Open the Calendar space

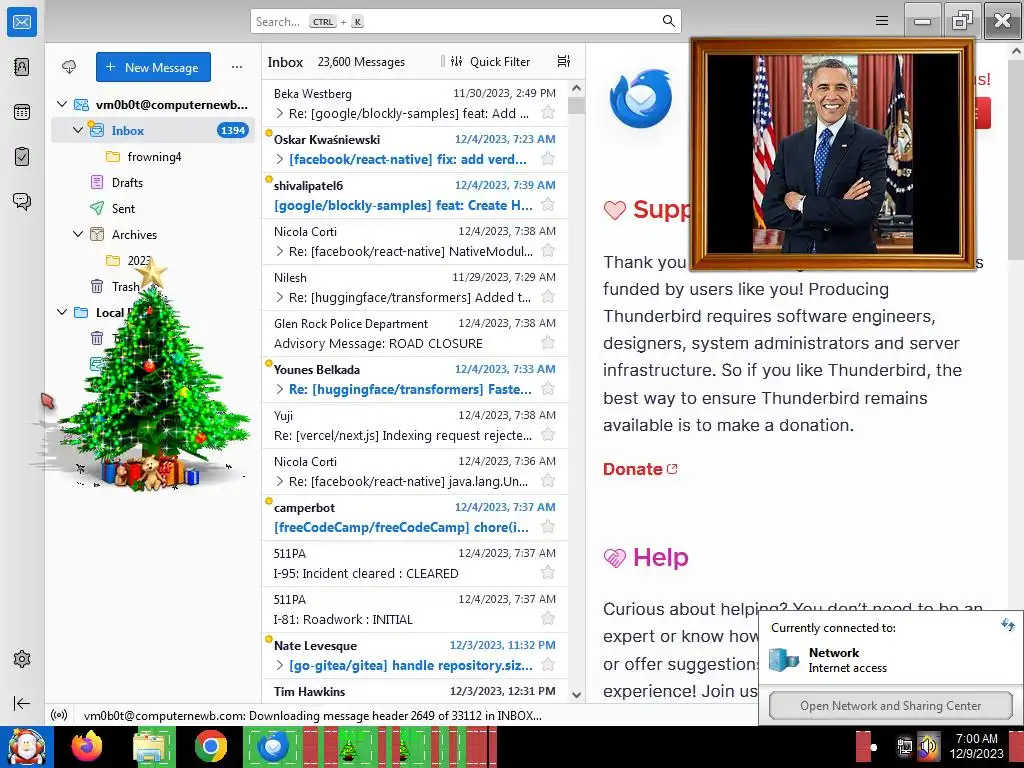22,112
